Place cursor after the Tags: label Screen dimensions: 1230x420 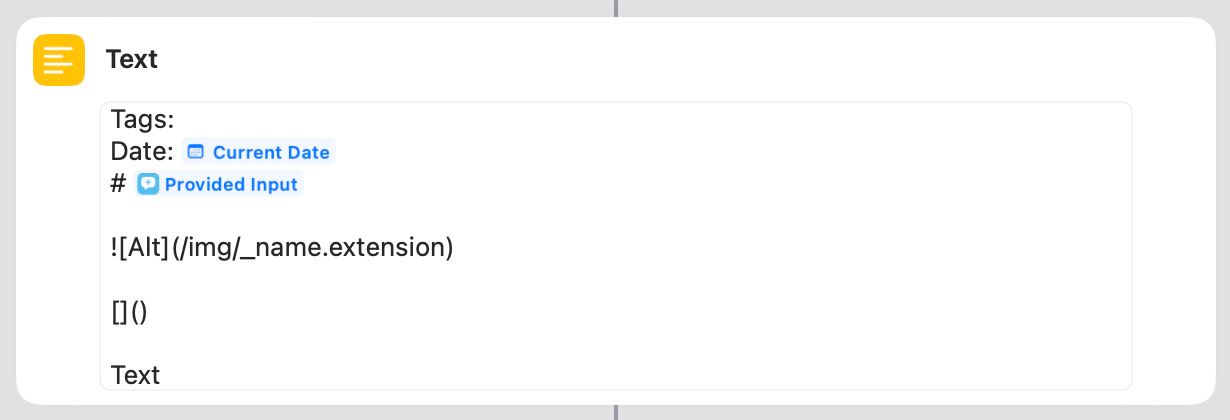[177, 121]
